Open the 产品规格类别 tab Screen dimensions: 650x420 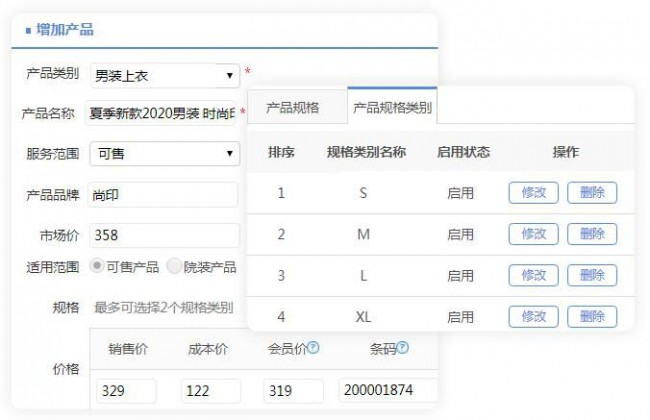(x=392, y=108)
